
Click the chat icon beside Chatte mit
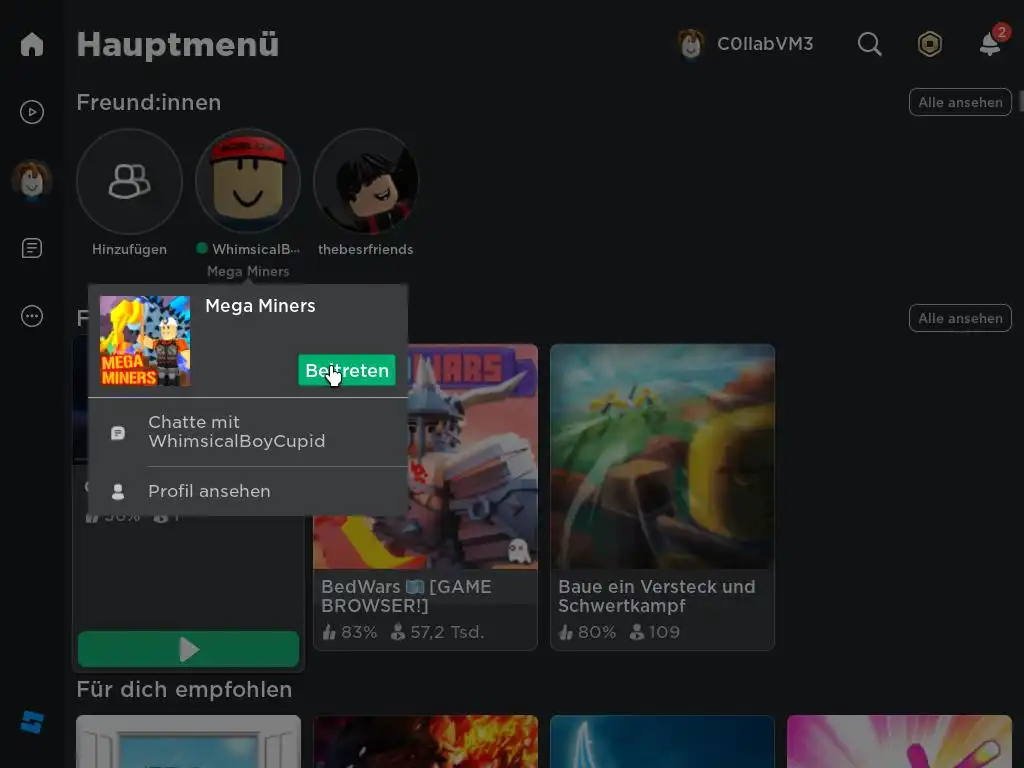click(118, 432)
